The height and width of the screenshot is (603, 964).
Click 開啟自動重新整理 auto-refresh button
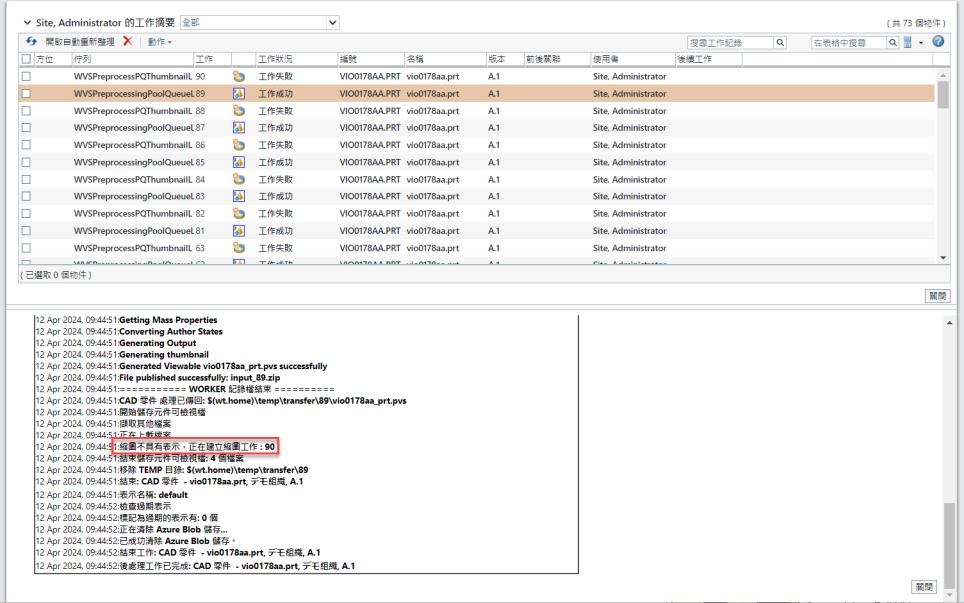pos(80,42)
